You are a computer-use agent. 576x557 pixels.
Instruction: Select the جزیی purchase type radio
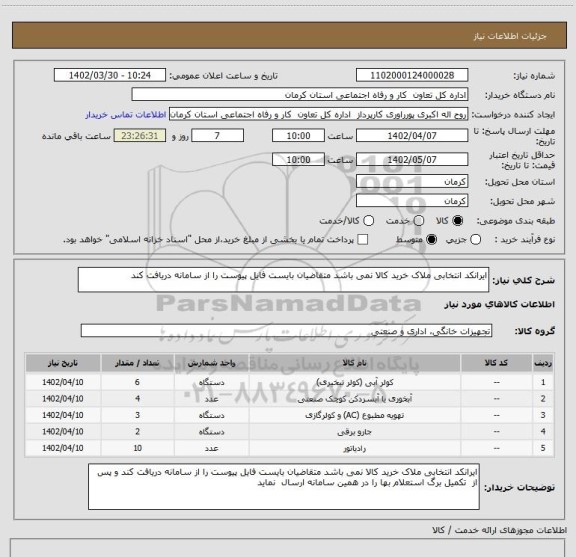(476, 240)
